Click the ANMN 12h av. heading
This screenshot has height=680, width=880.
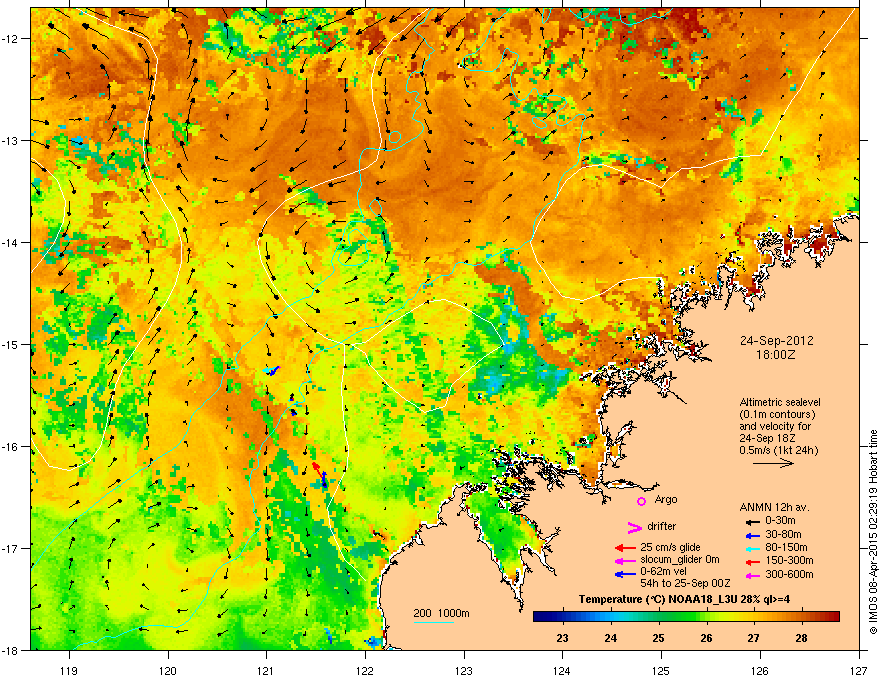click(x=774, y=507)
